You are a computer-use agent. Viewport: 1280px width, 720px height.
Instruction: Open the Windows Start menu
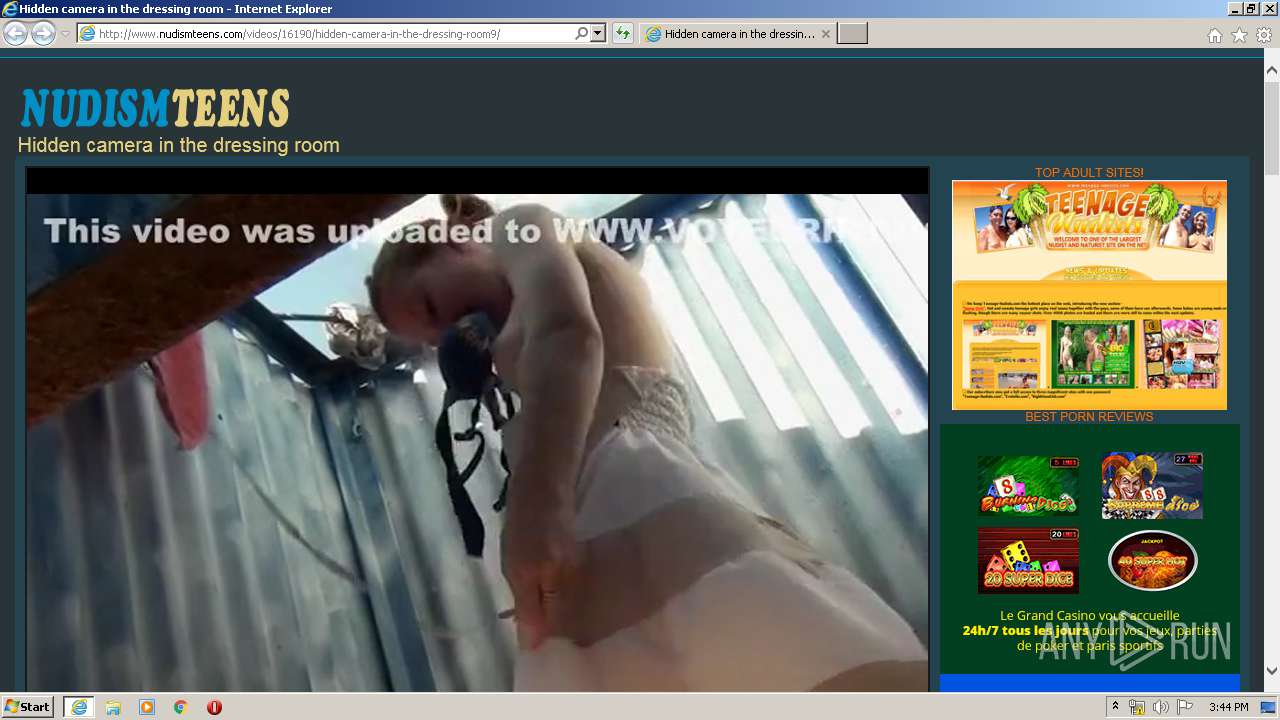tap(27, 707)
